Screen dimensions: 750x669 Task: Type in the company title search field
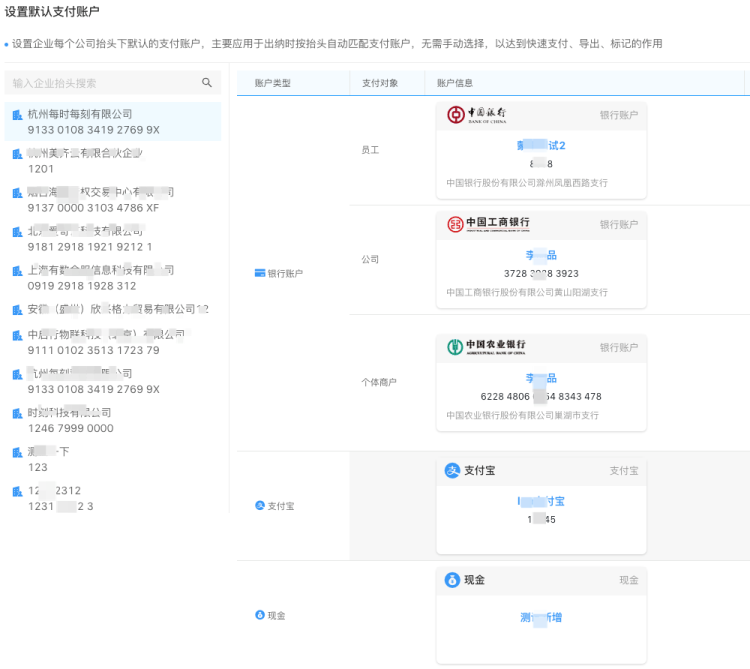tap(100, 83)
